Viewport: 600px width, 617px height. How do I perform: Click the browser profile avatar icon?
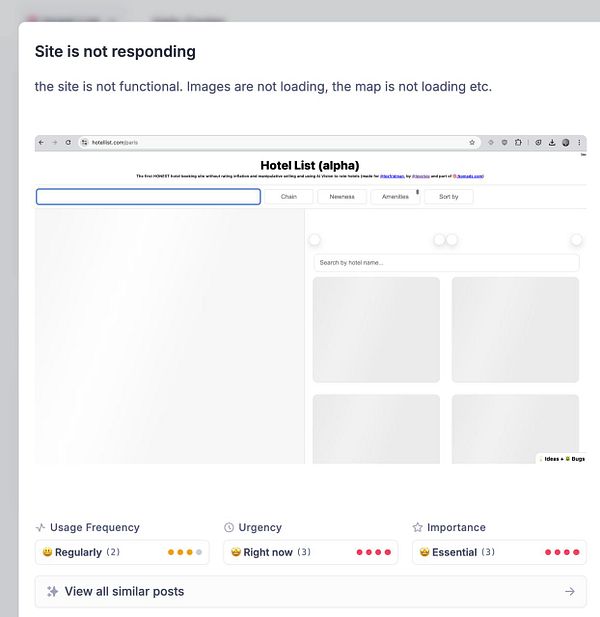566,142
